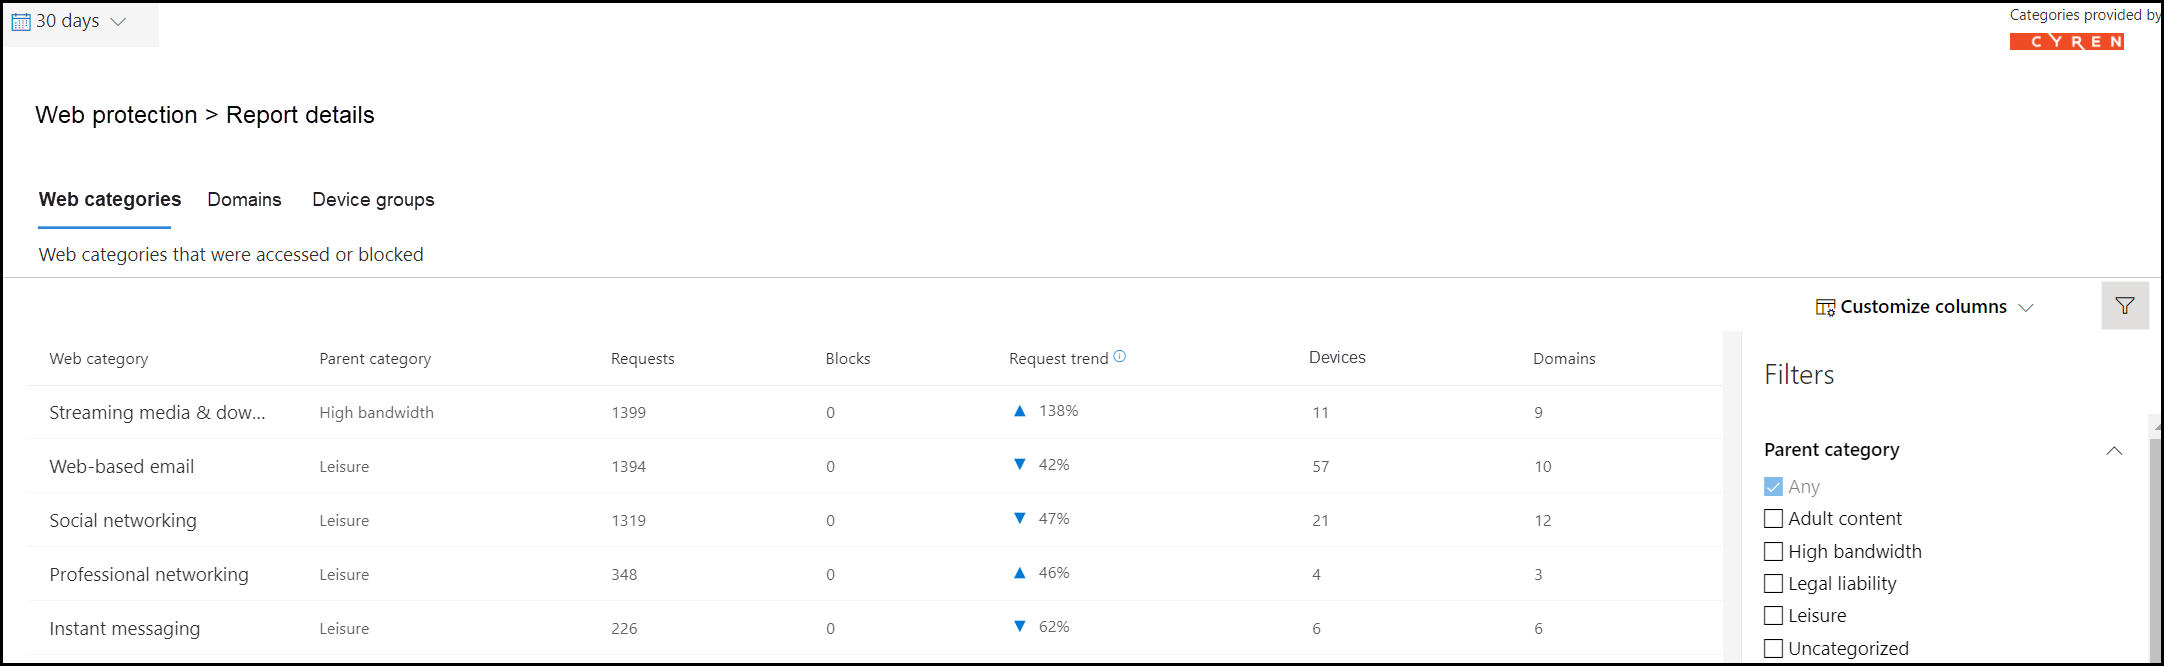Click the calendar icon beside 30 days
The width and height of the screenshot is (2164, 666).
tap(21, 22)
